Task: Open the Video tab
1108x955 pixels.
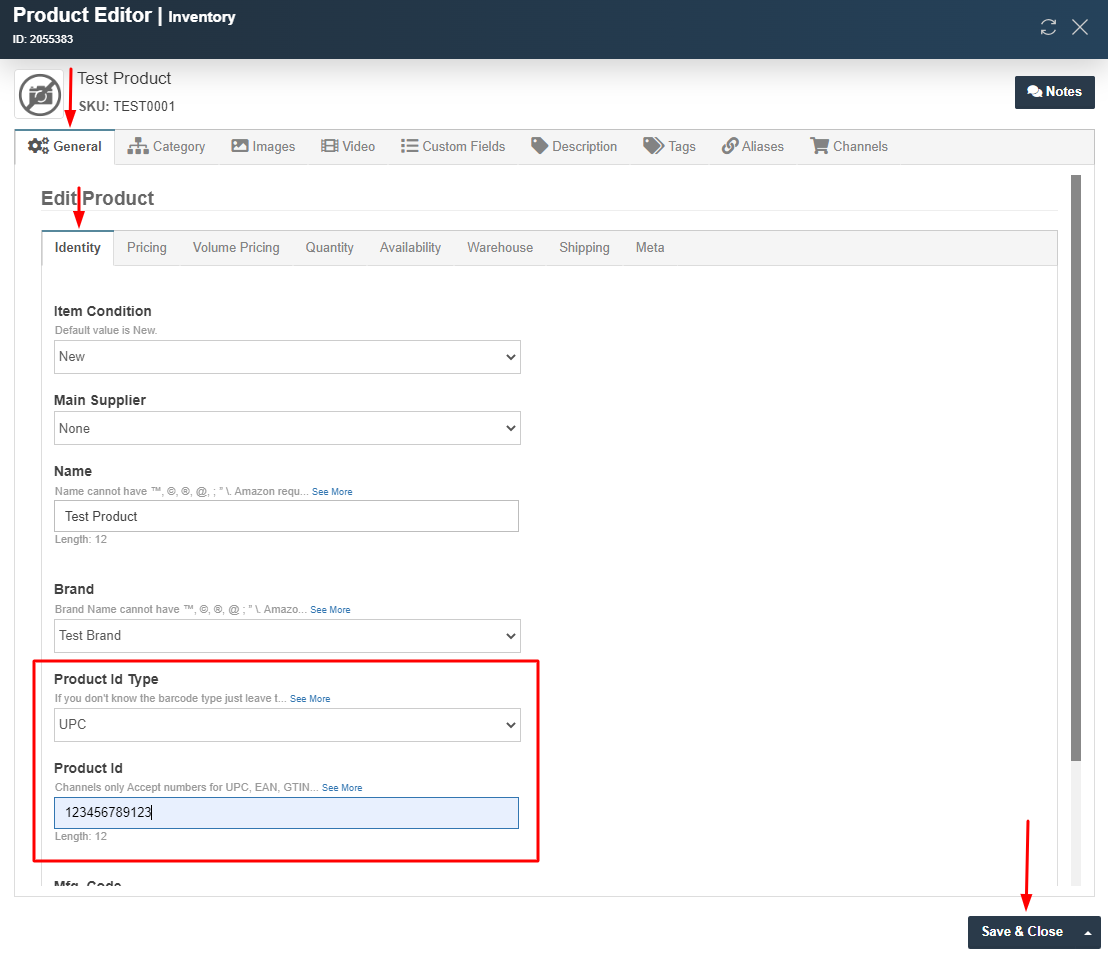Action: click(348, 146)
